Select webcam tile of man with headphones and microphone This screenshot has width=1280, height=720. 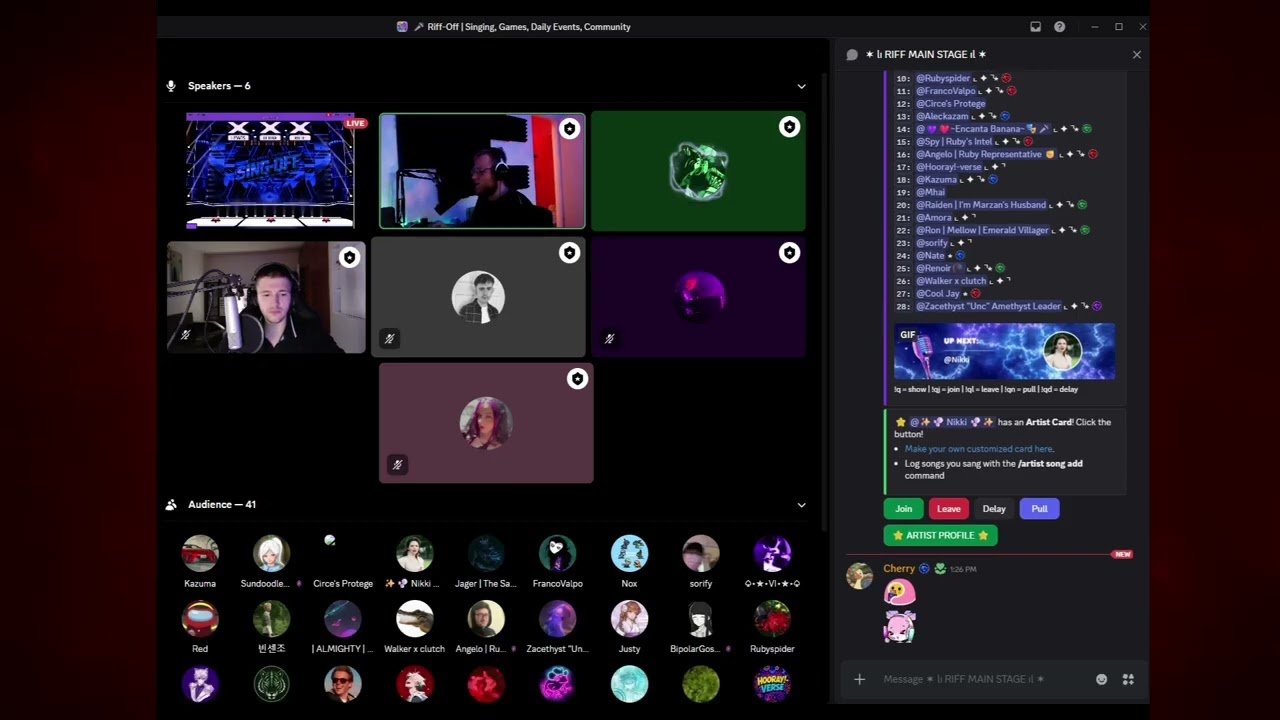point(266,297)
